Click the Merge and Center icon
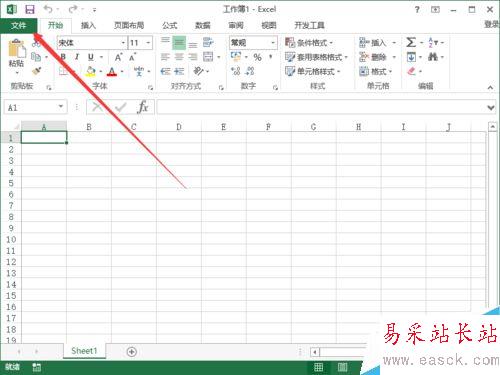Viewport: 500px width, 375px height. (208, 57)
